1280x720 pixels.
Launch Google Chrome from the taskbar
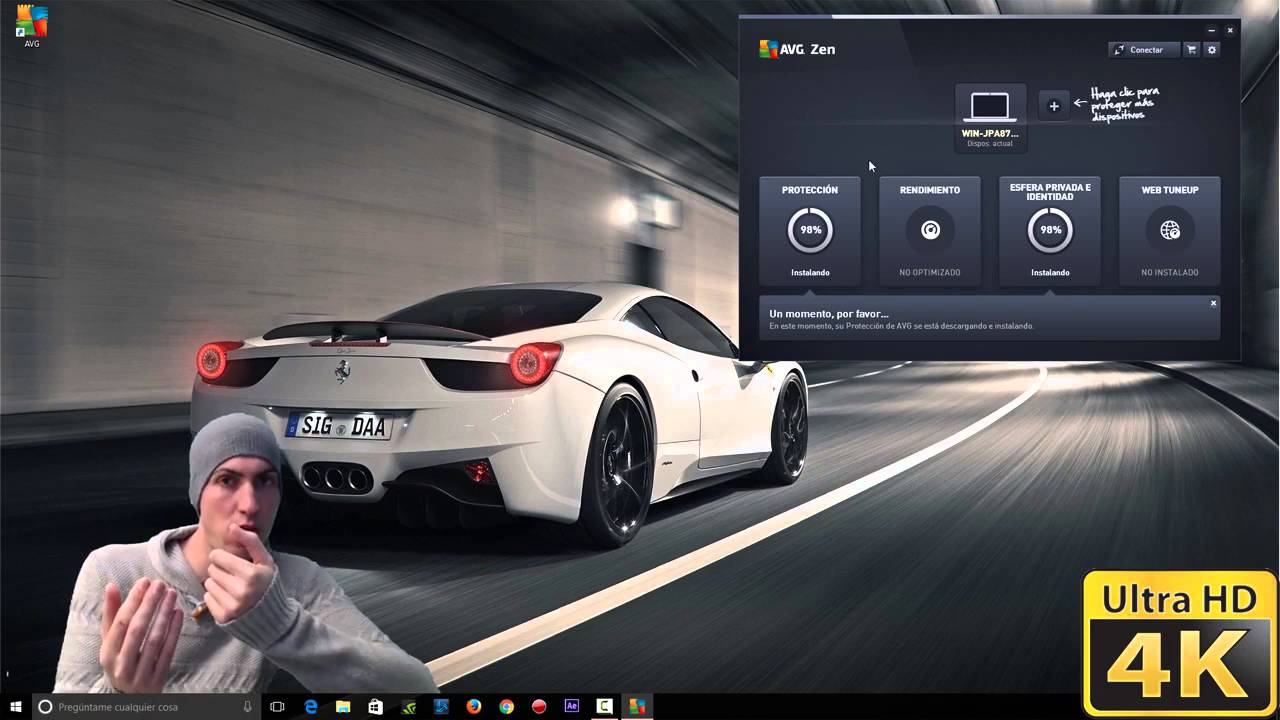(507, 706)
